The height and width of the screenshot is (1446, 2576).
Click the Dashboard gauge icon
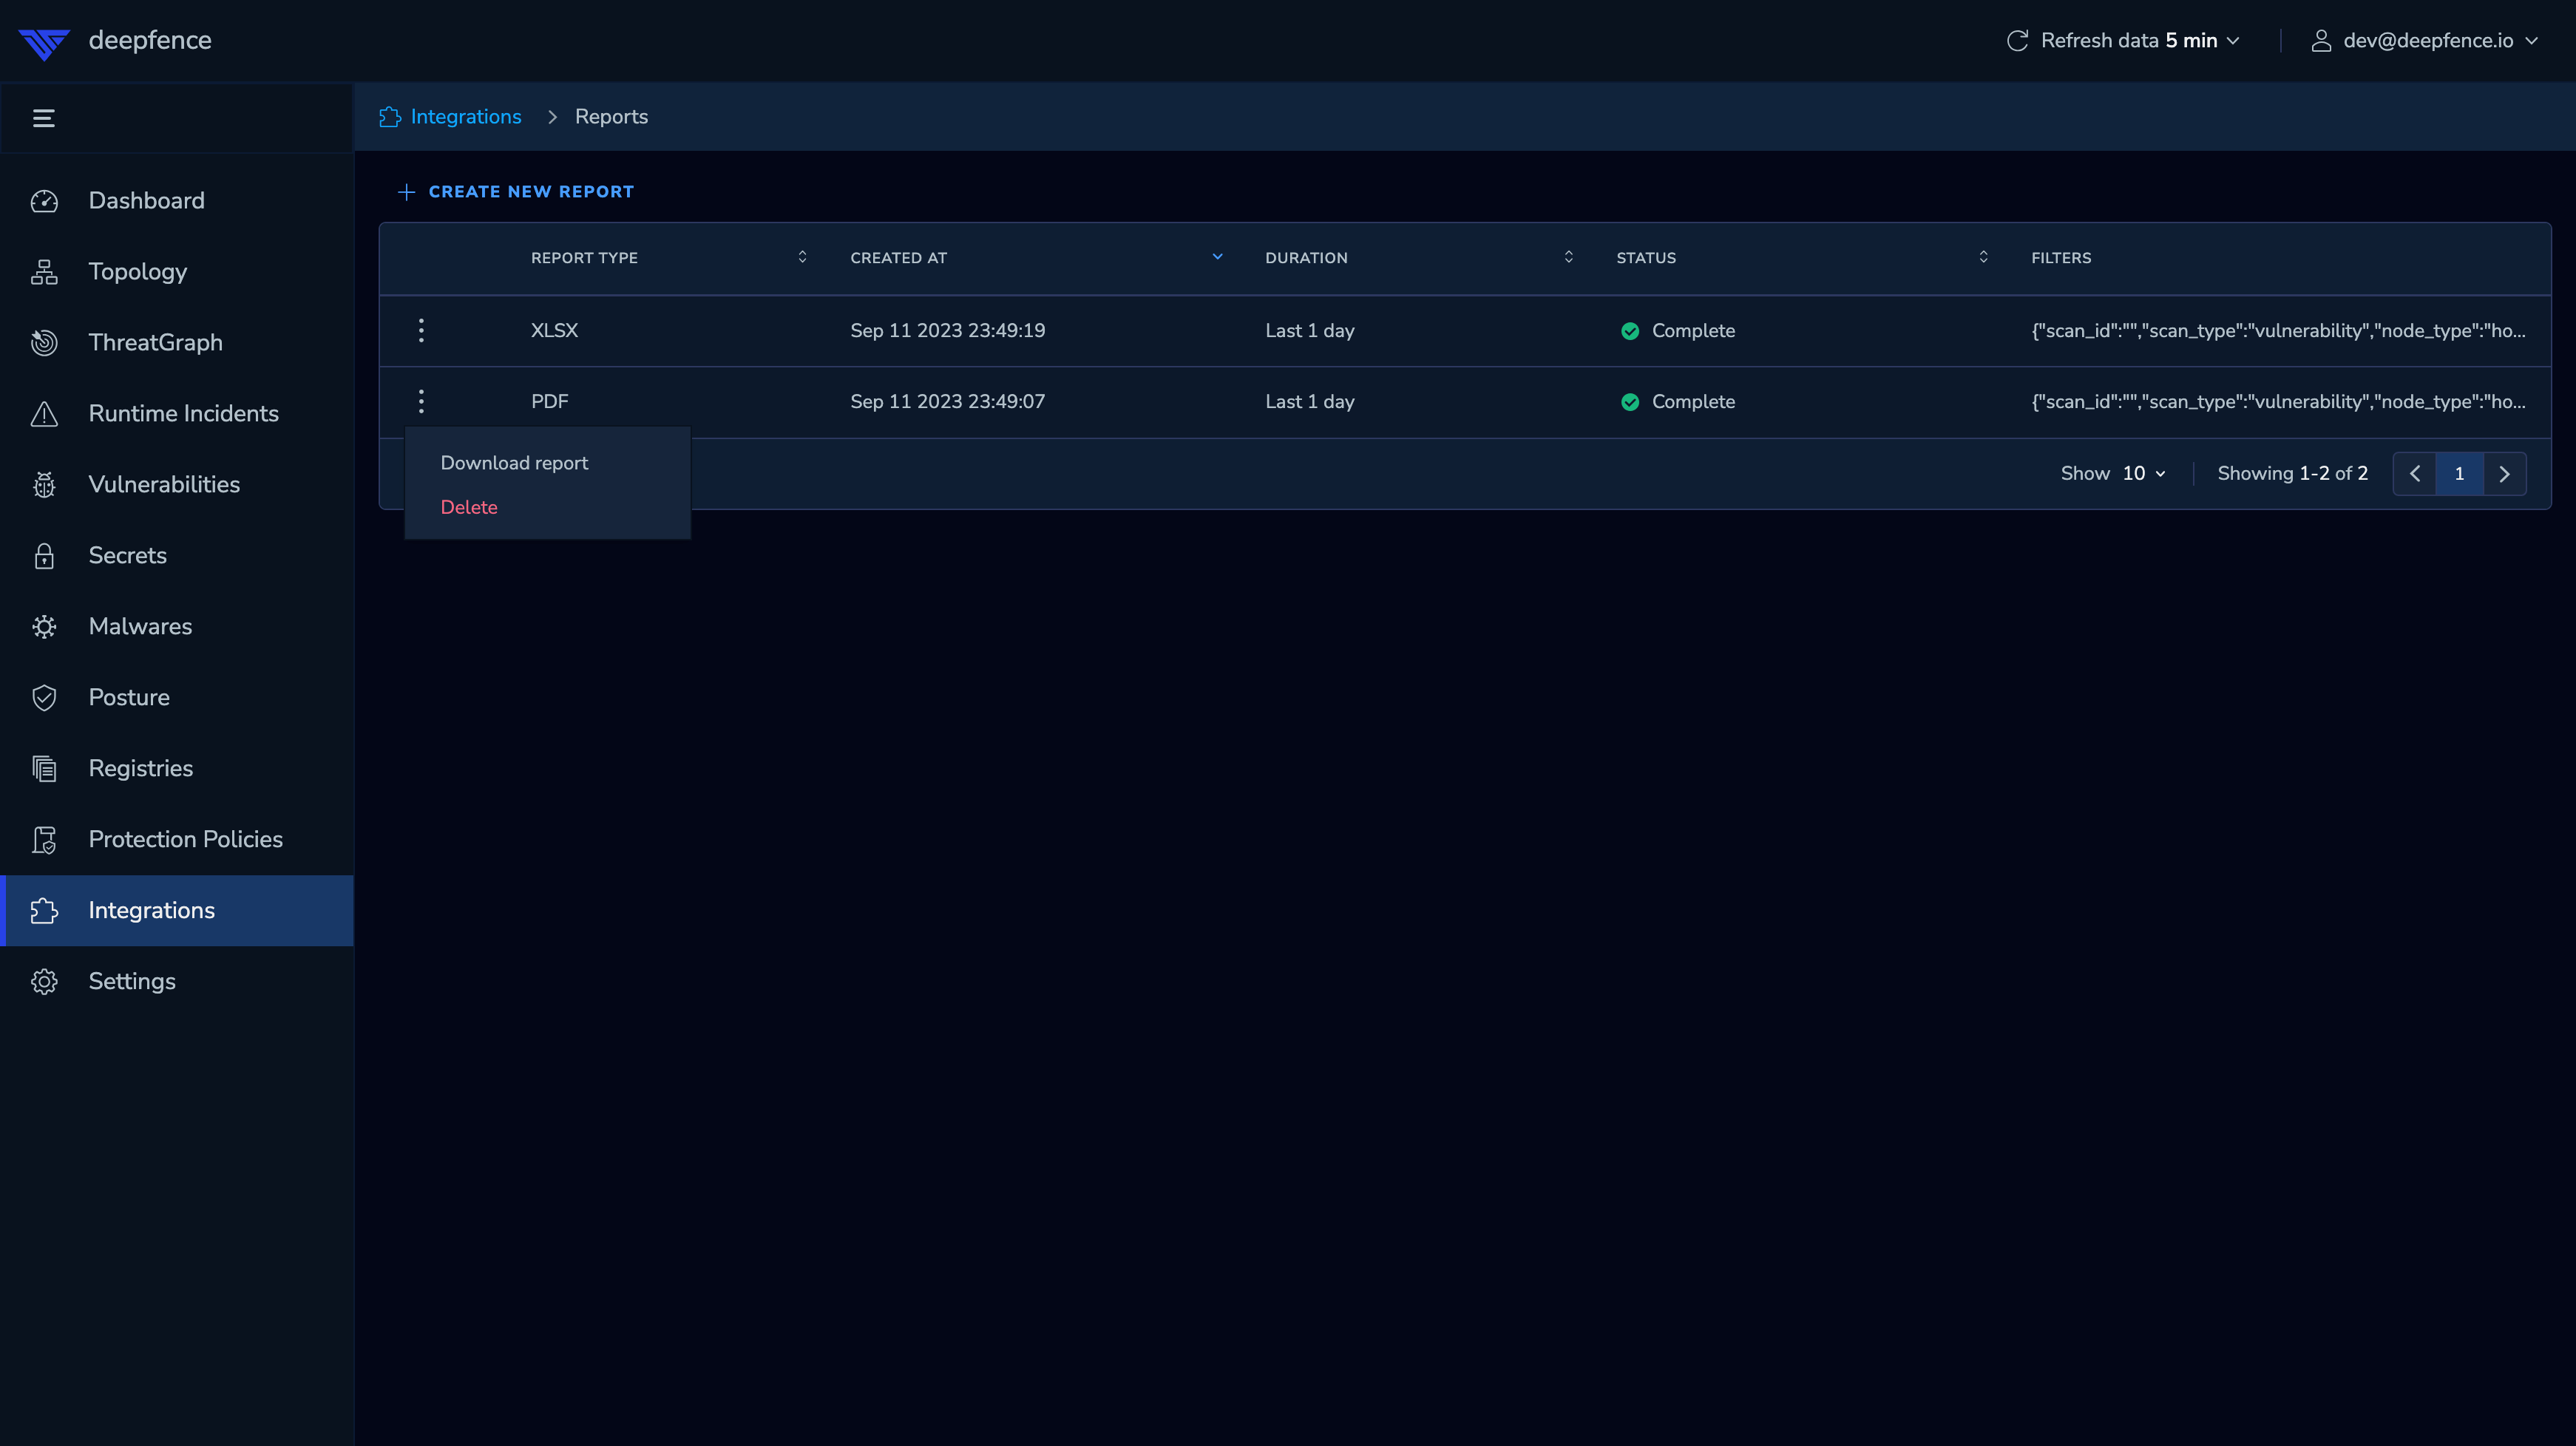(x=44, y=201)
